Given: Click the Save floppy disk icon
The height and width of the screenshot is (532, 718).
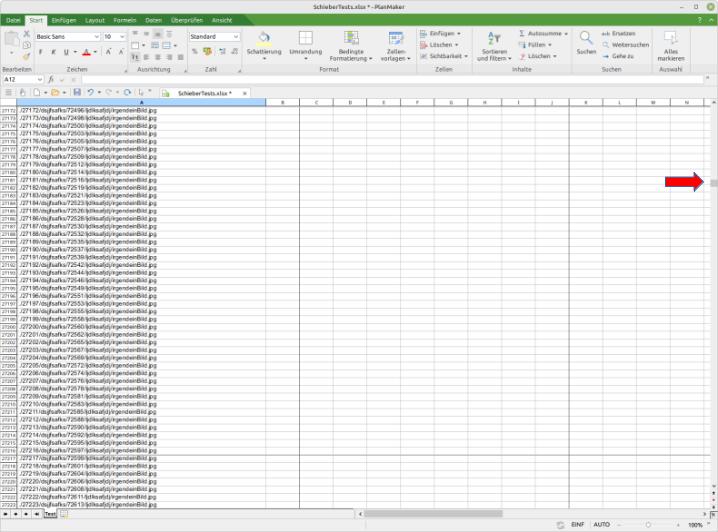Looking at the screenshot, I should (77, 92).
